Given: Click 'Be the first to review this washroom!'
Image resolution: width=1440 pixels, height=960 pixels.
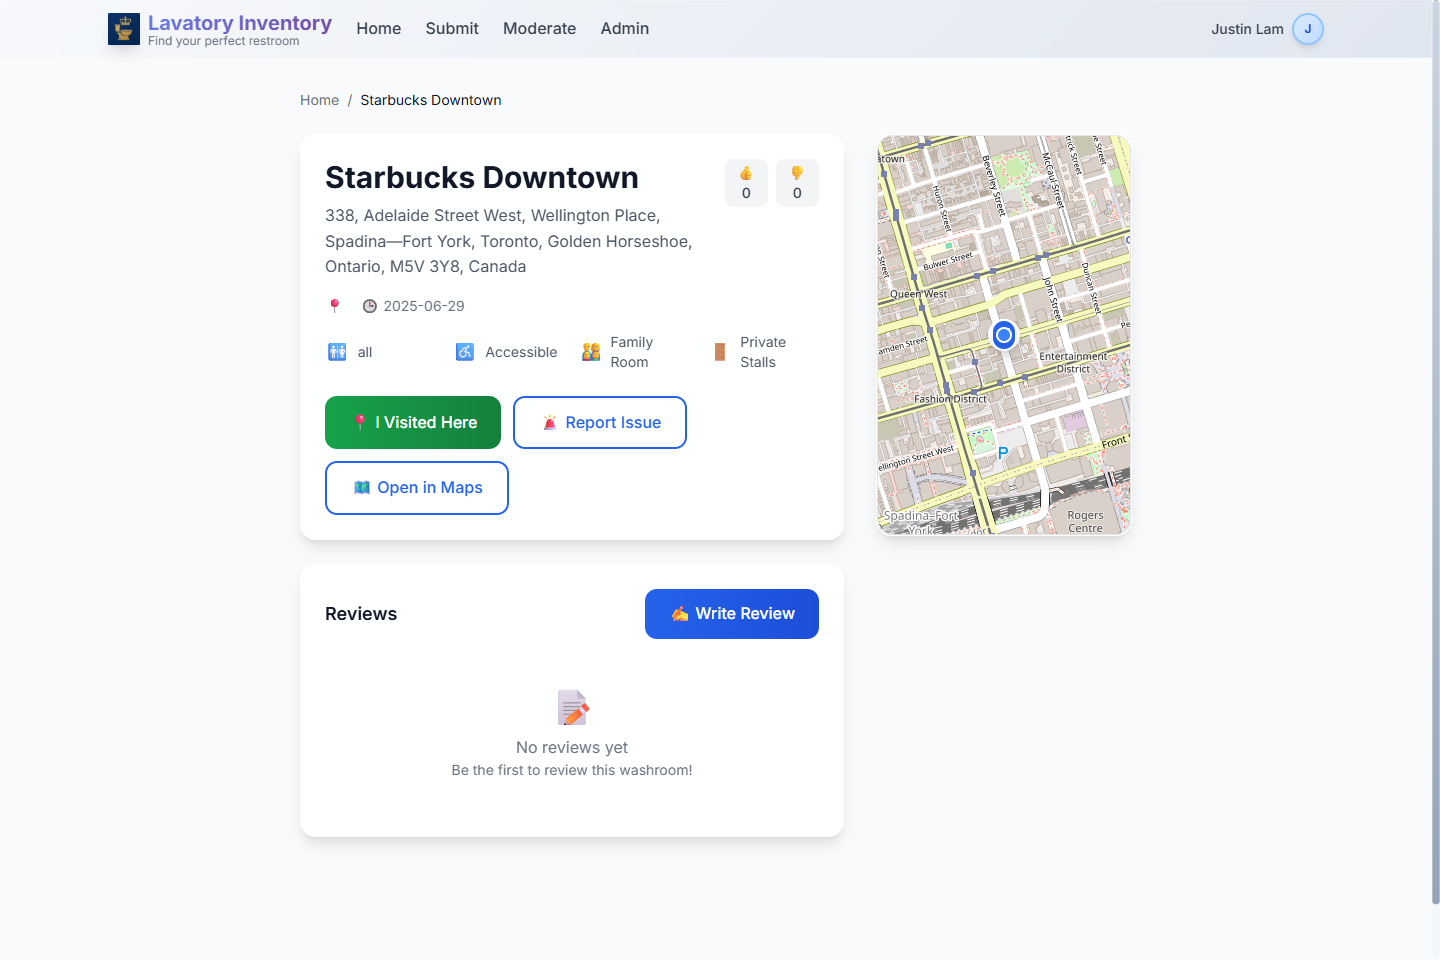Looking at the screenshot, I should tap(572, 770).
